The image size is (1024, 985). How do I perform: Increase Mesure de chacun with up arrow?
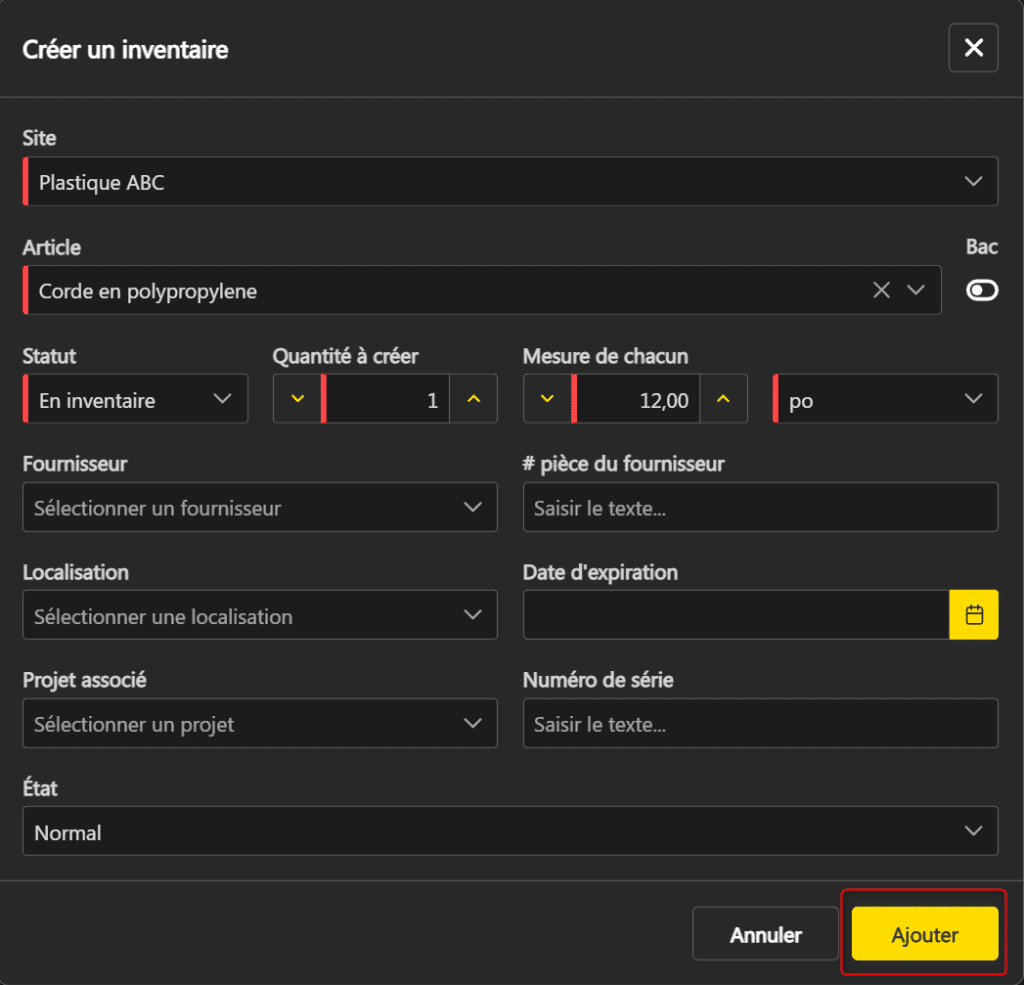723,399
